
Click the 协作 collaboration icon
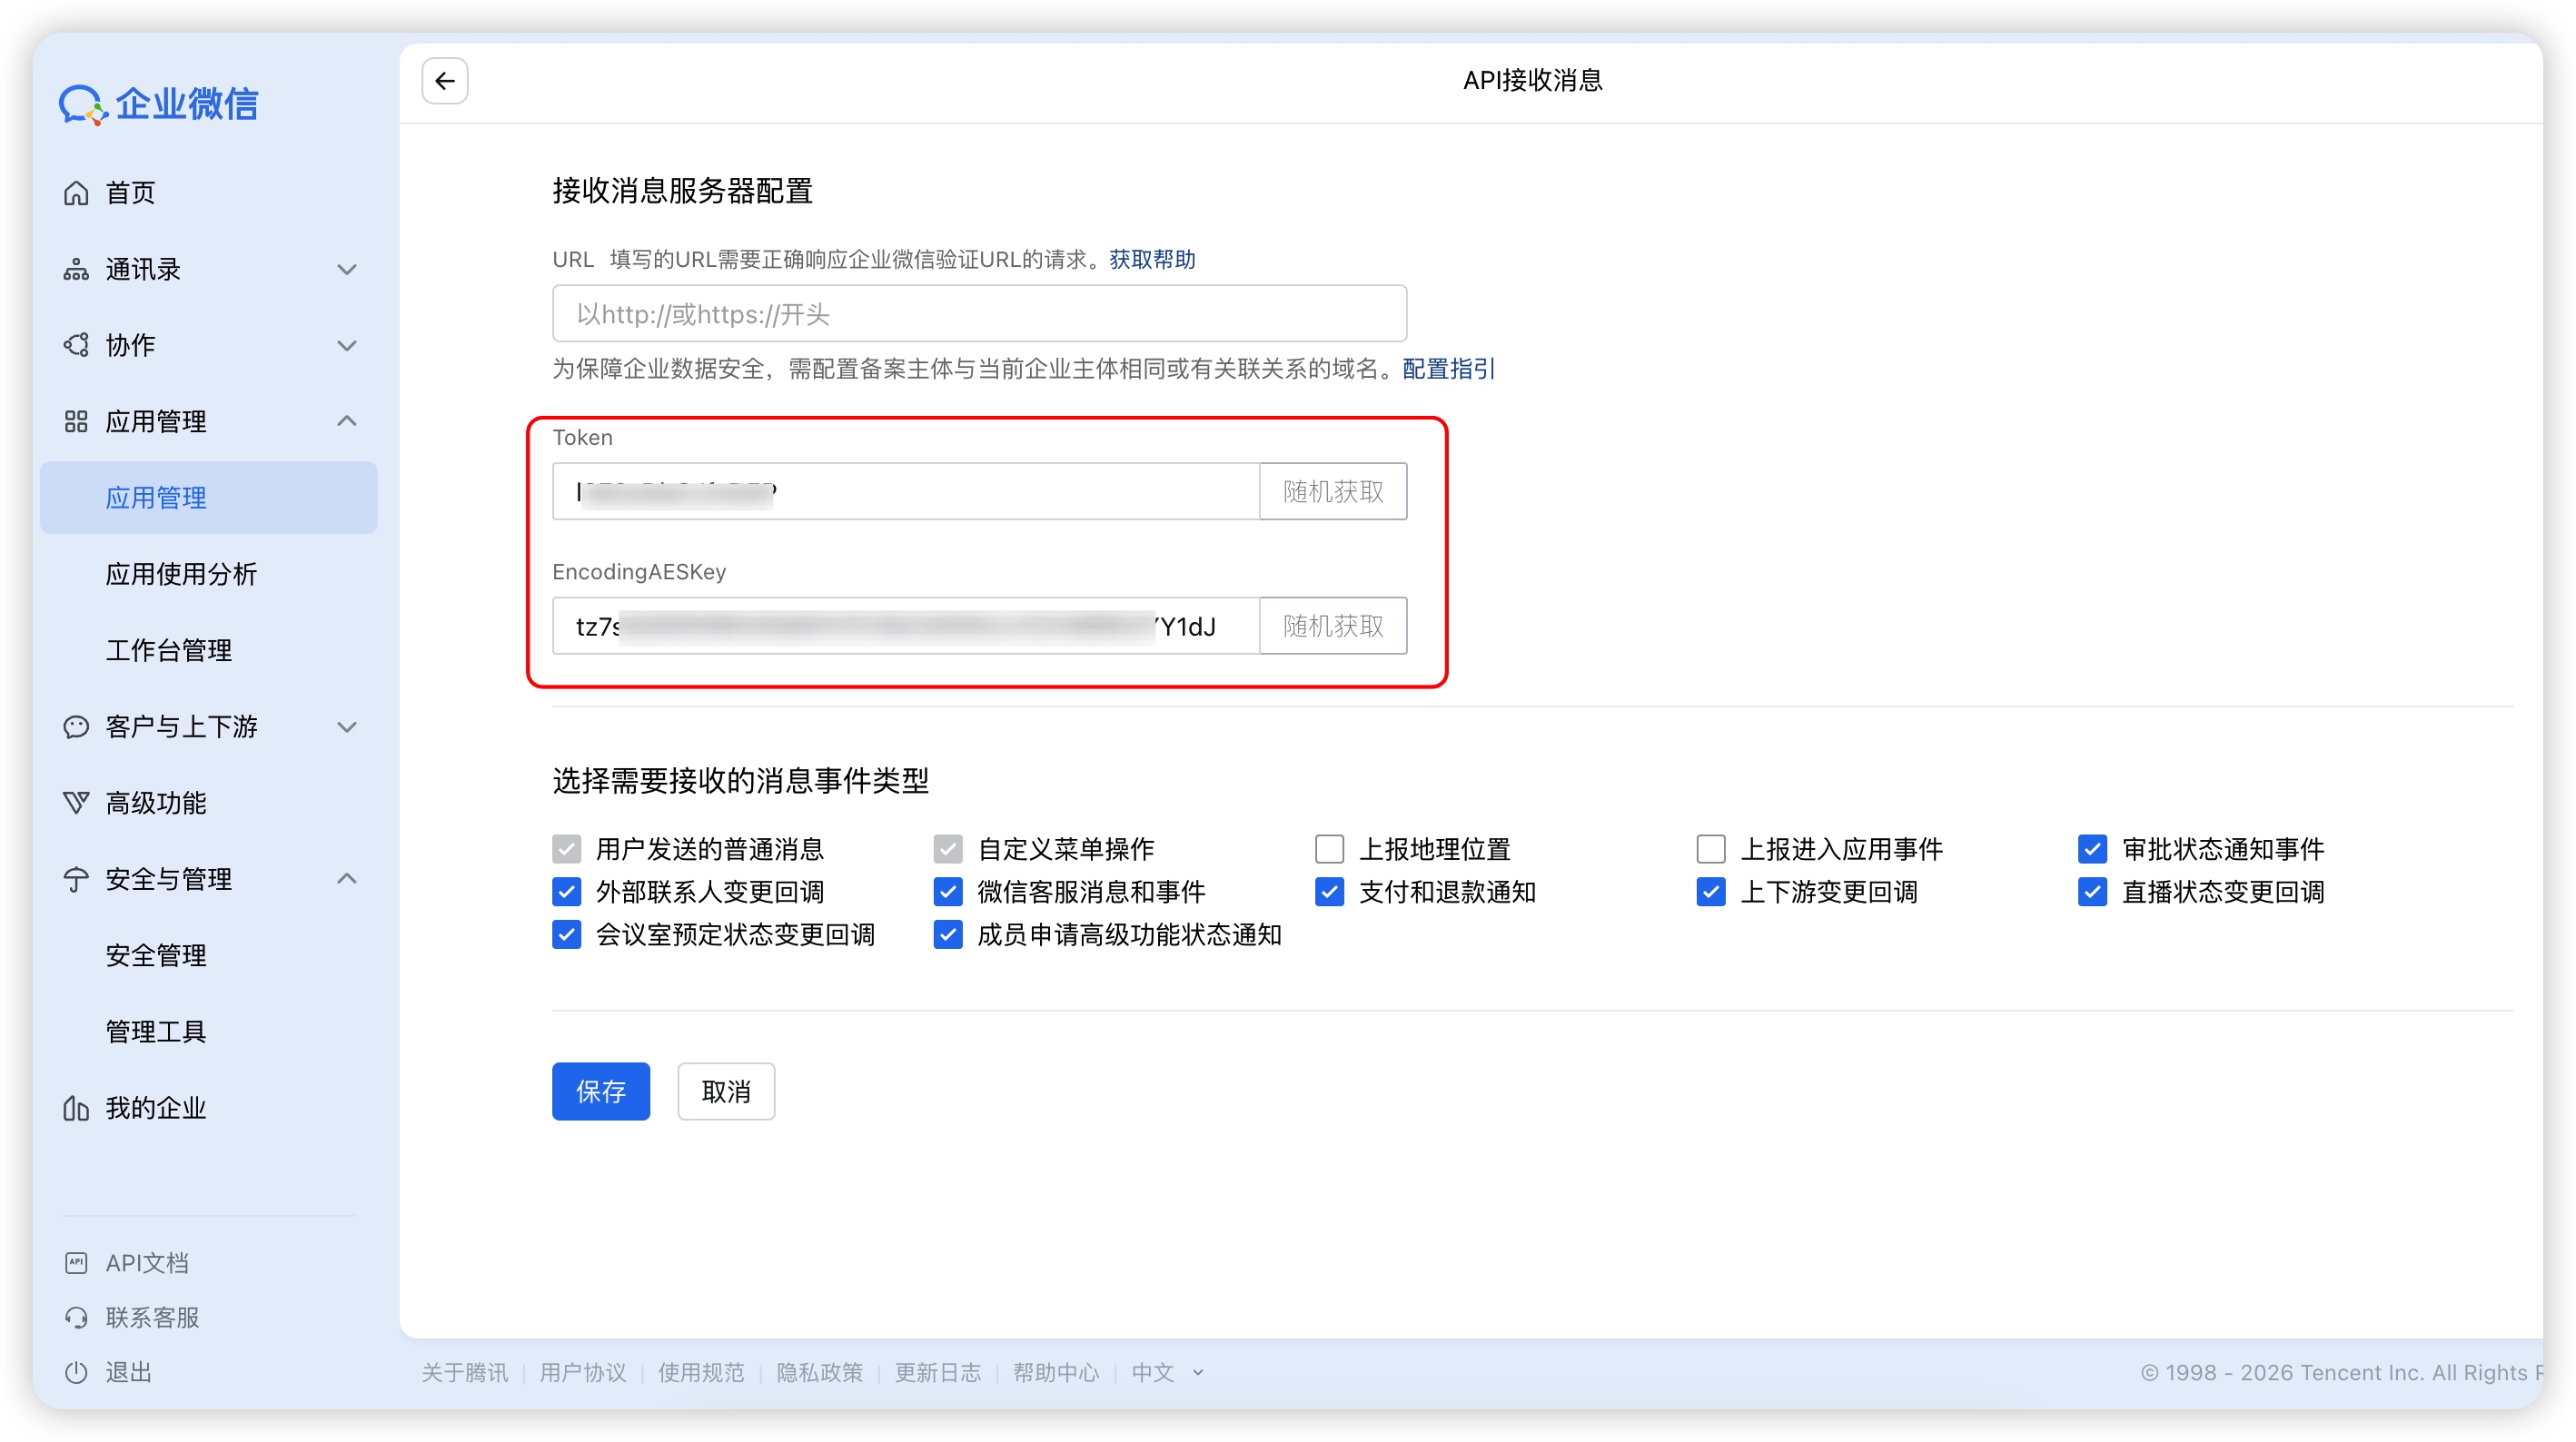(x=76, y=345)
